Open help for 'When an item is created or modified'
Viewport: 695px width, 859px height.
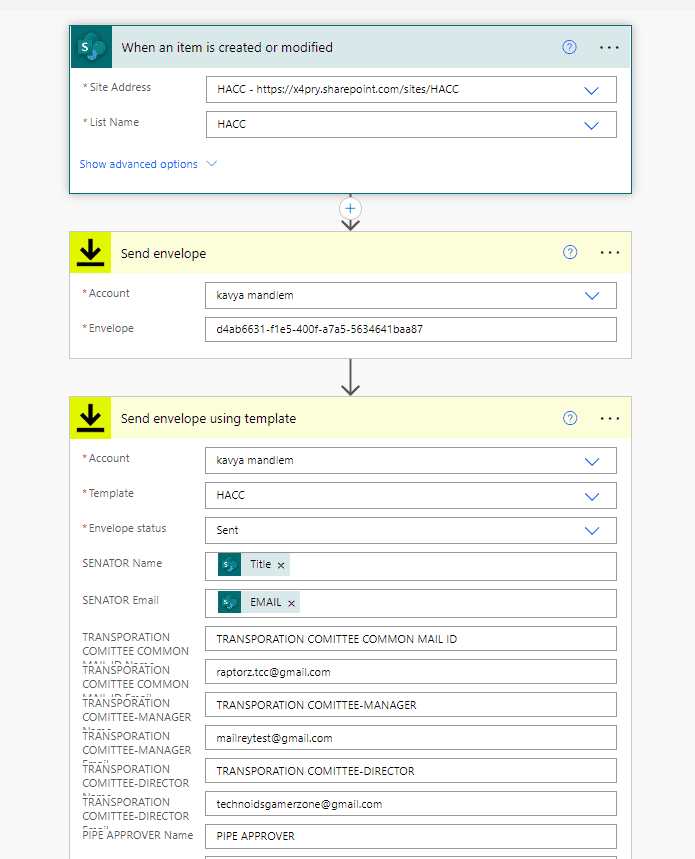pos(569,47)
